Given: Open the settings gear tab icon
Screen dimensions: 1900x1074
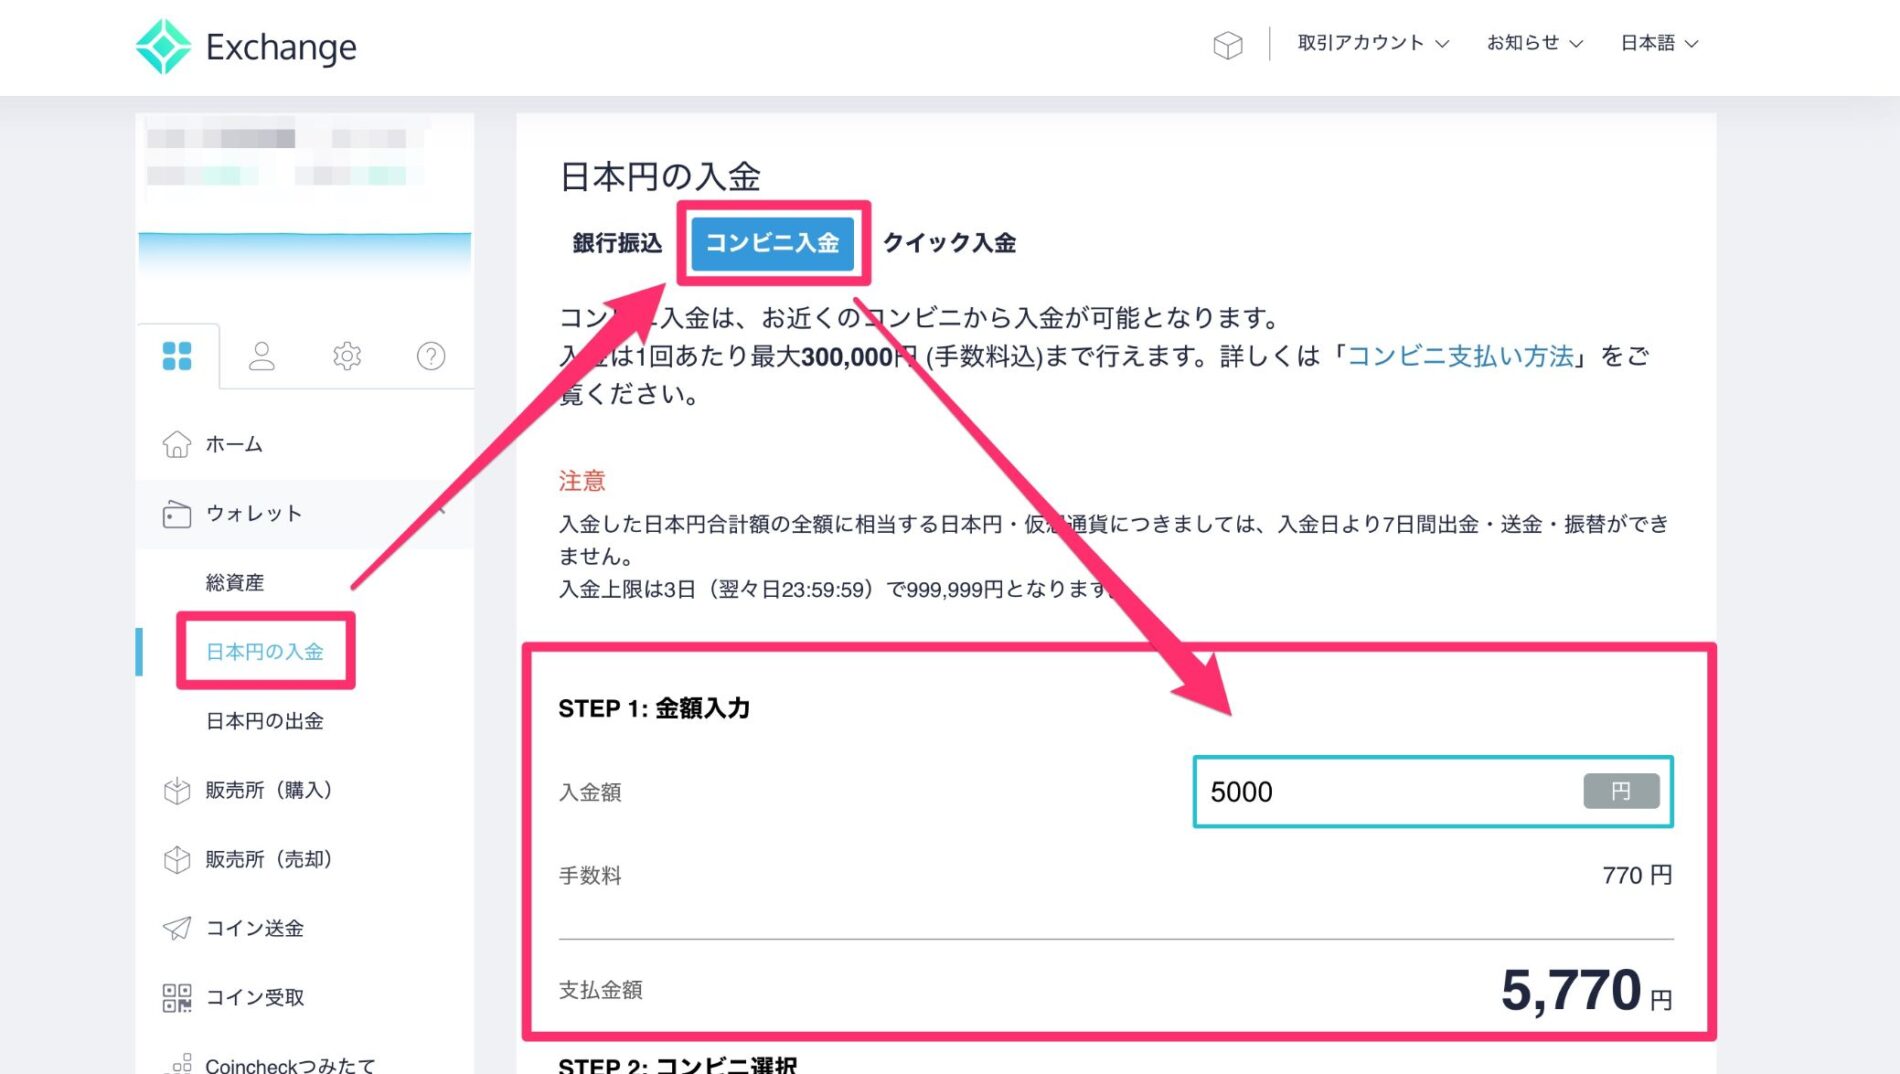Looking at the screenshot, I should [x=347, y=356].
